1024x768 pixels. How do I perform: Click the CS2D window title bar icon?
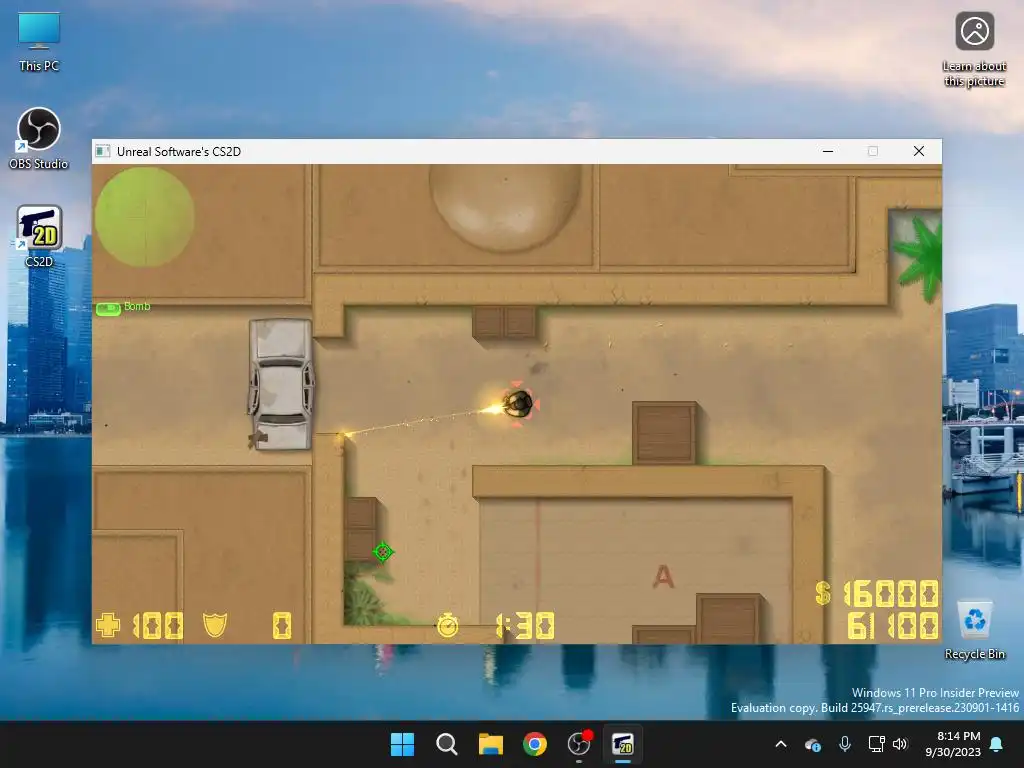click(103, 152)
